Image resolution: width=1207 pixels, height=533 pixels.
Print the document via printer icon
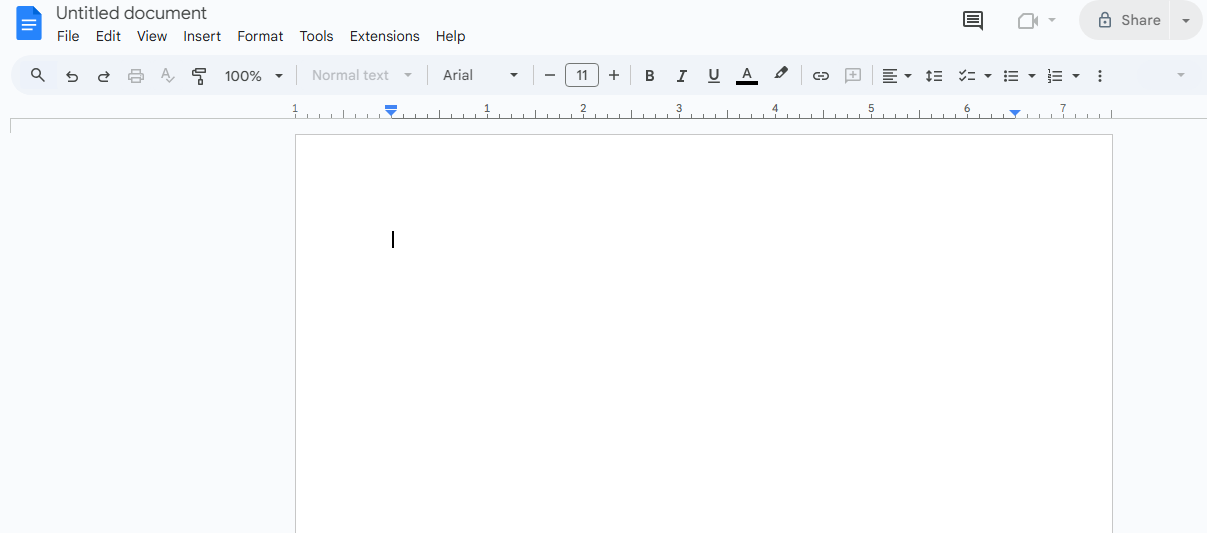(x=136, y=76)
